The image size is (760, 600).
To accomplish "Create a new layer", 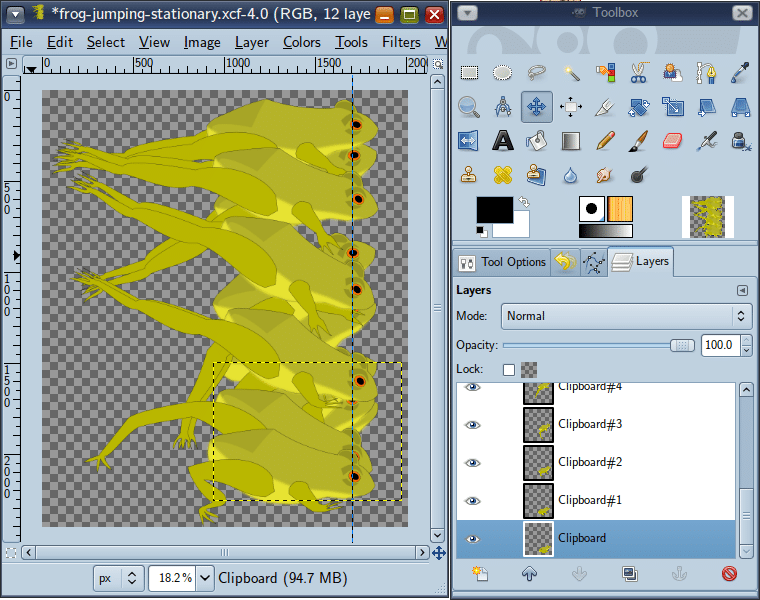I will (480, 574).
